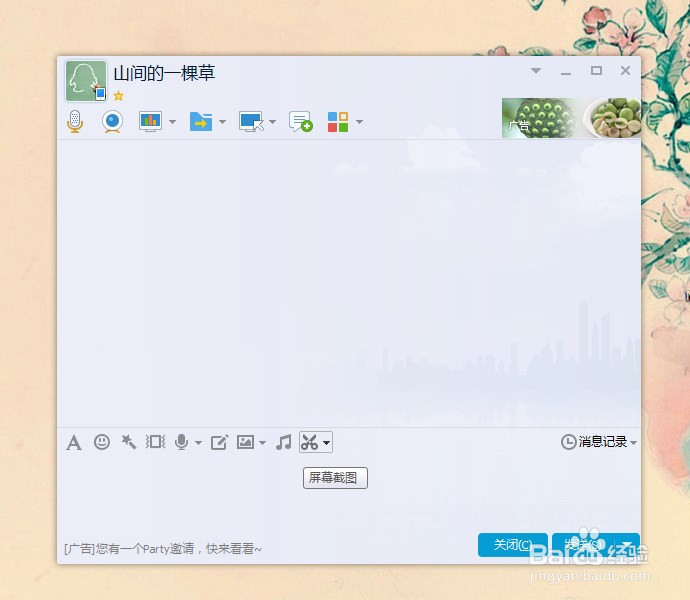Screen dimensions: 690x600
Task: Expand the screen capture dropdown arrow
Action: [327, 443]
